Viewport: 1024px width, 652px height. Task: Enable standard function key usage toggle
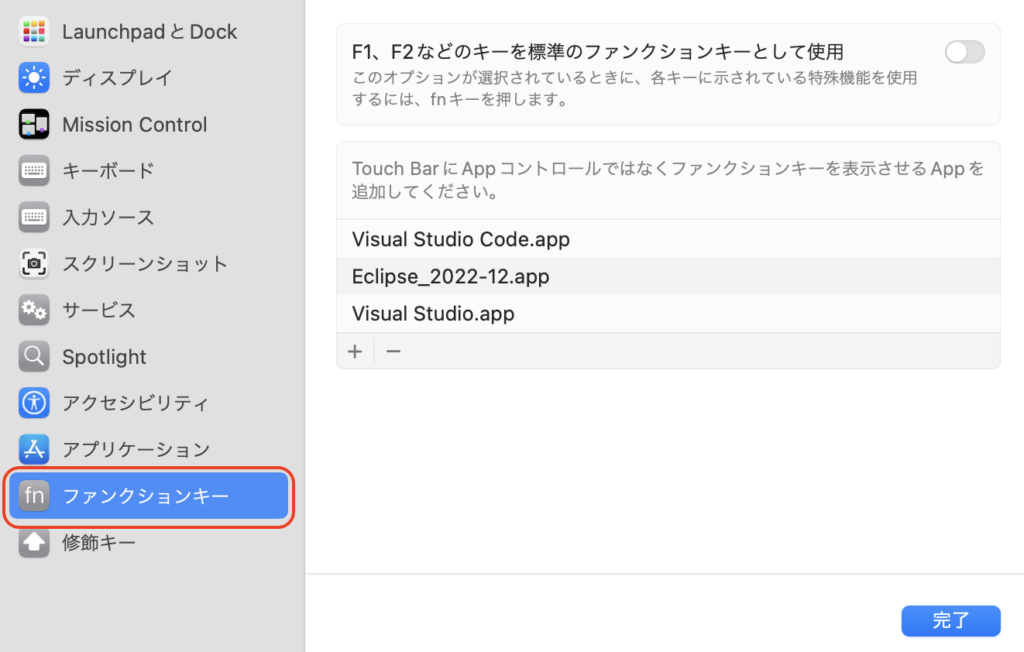click(963, 51)
